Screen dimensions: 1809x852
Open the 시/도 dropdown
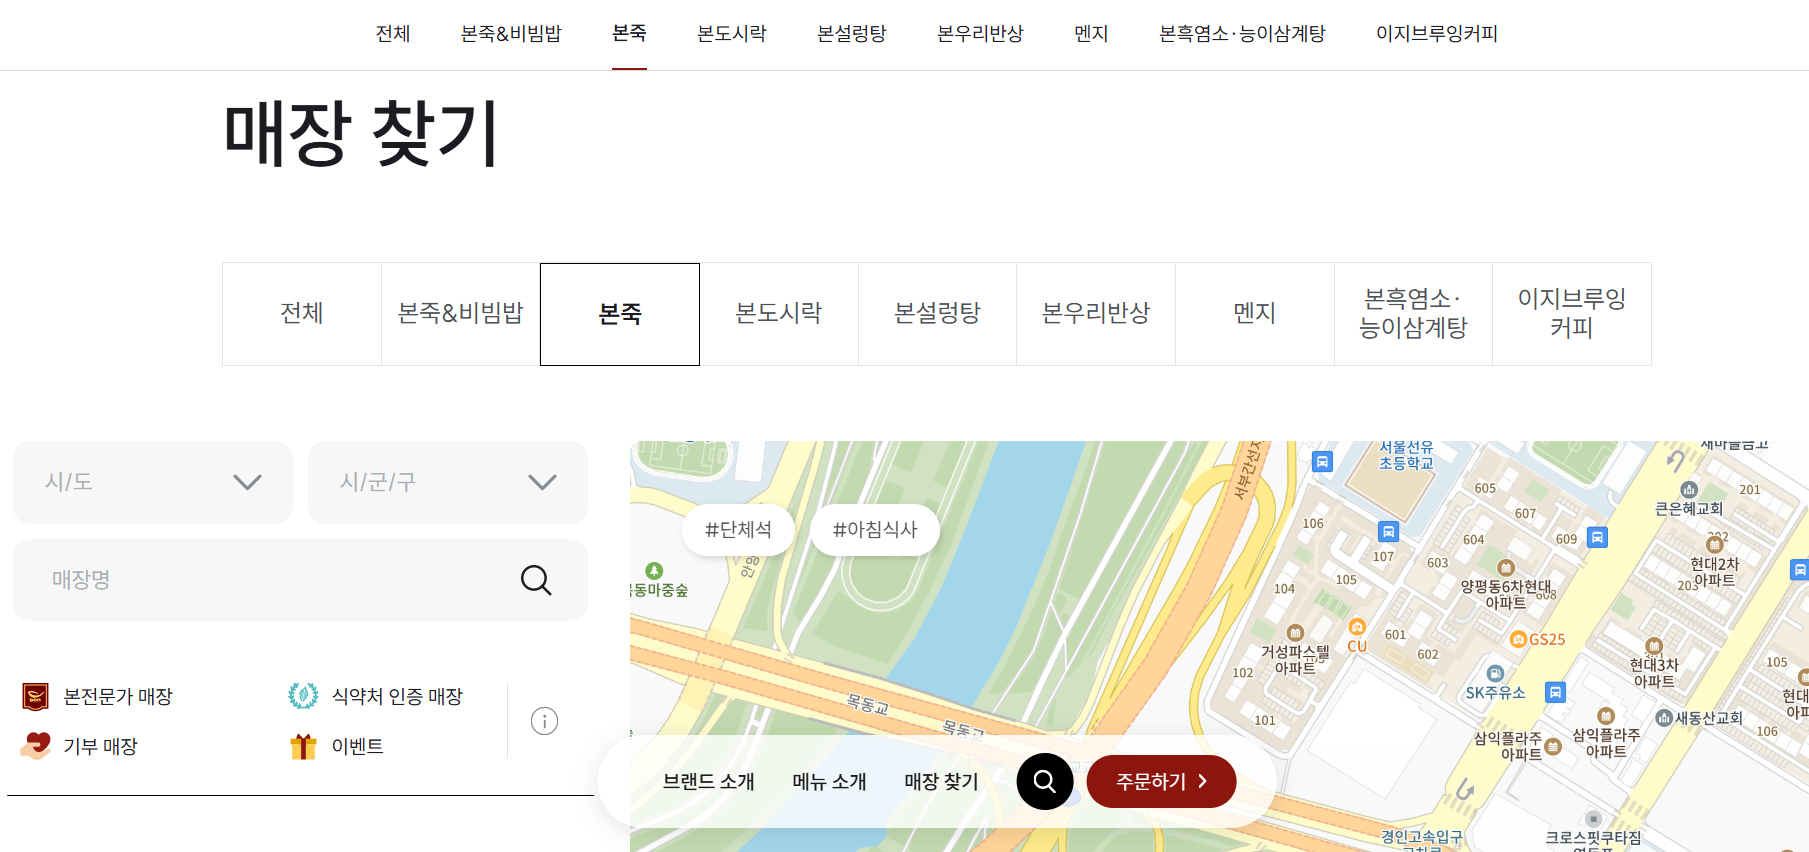coord(153,482)
